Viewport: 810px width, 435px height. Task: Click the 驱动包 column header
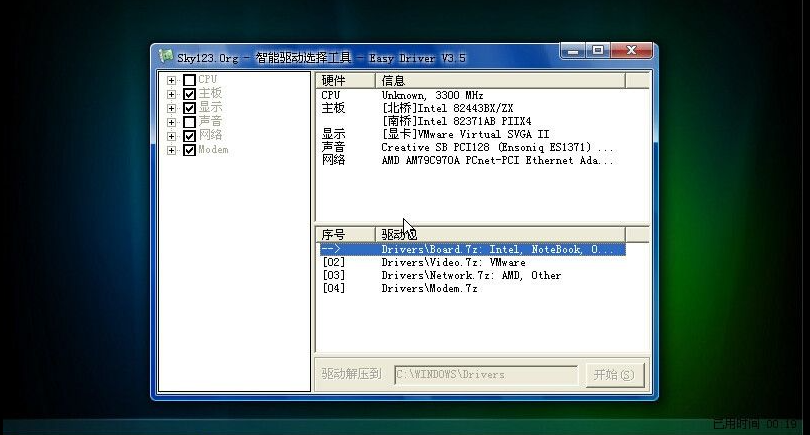(x=500, y=235)
